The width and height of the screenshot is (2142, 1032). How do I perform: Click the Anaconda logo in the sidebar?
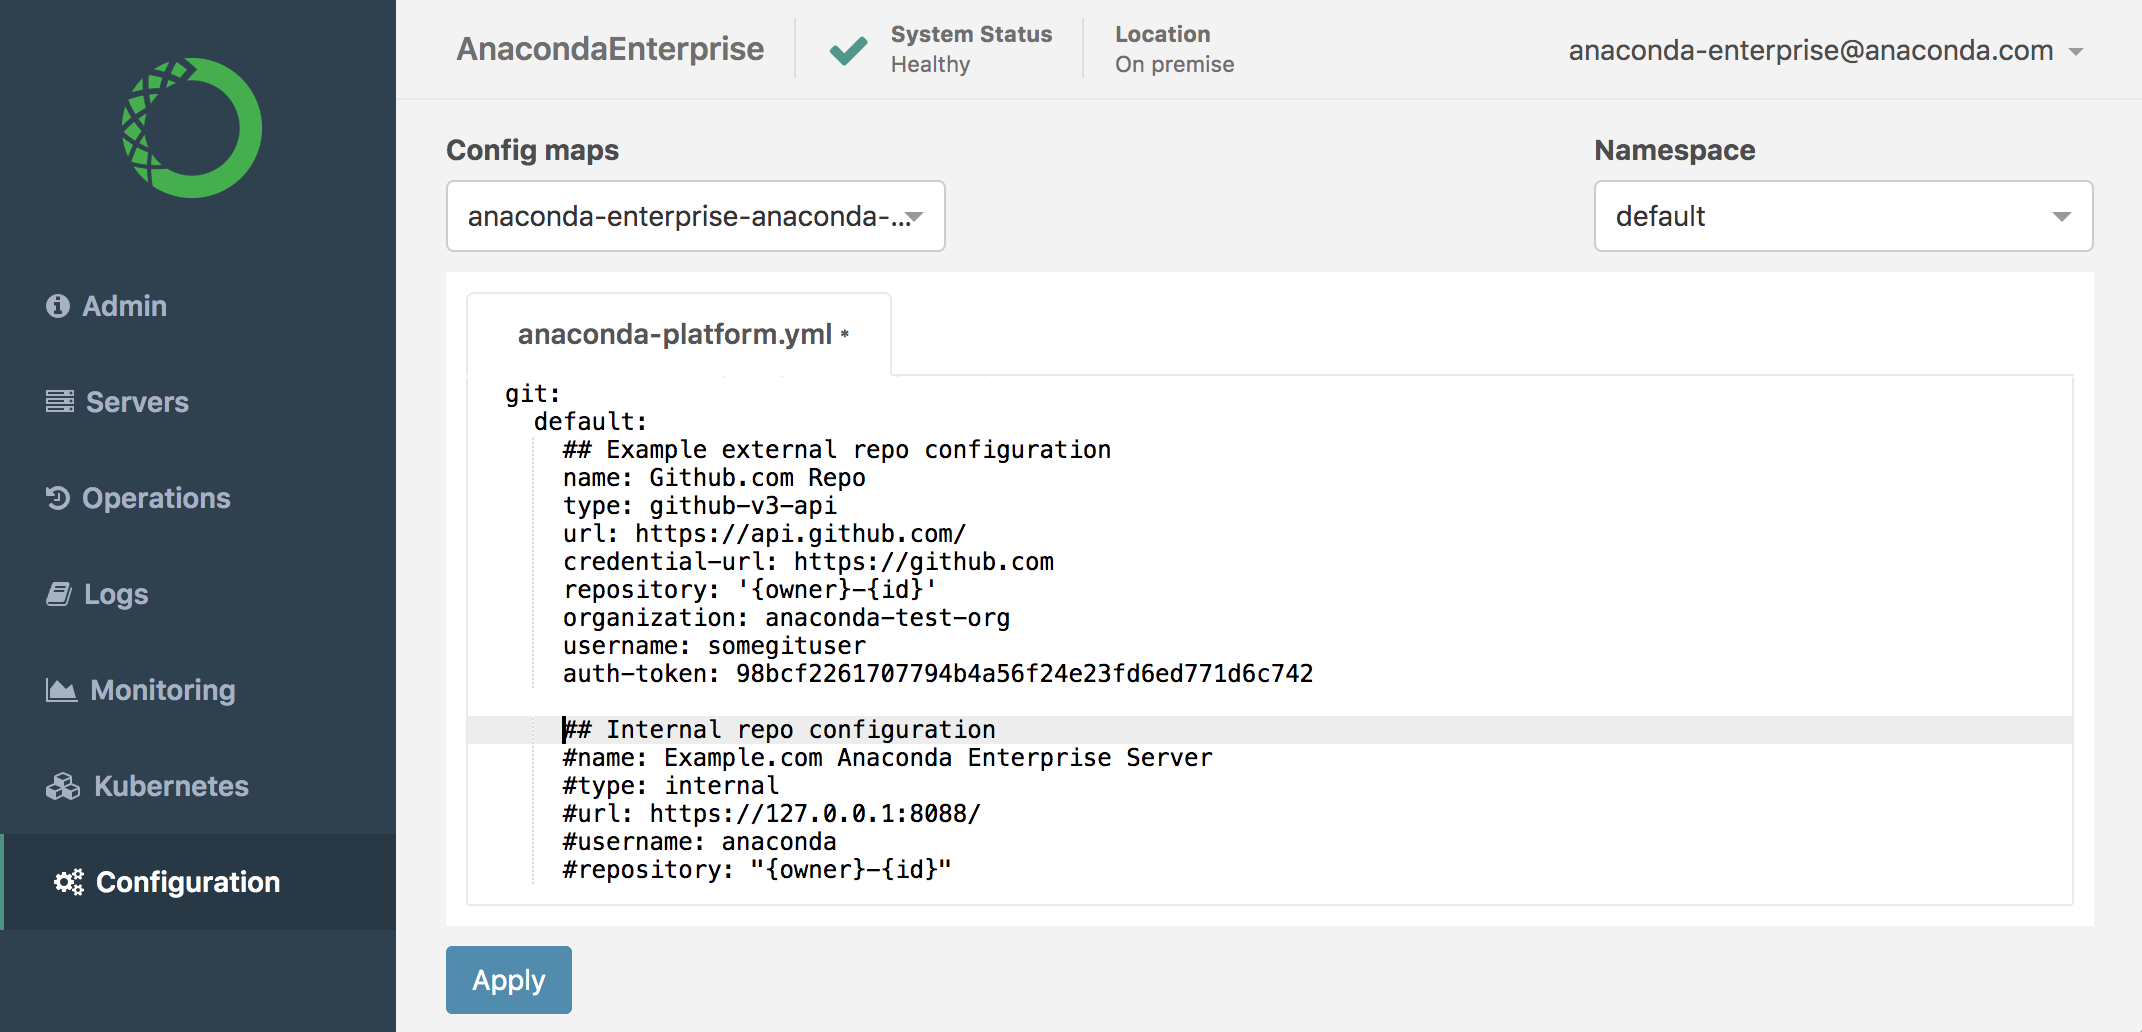tap(192, 128)
